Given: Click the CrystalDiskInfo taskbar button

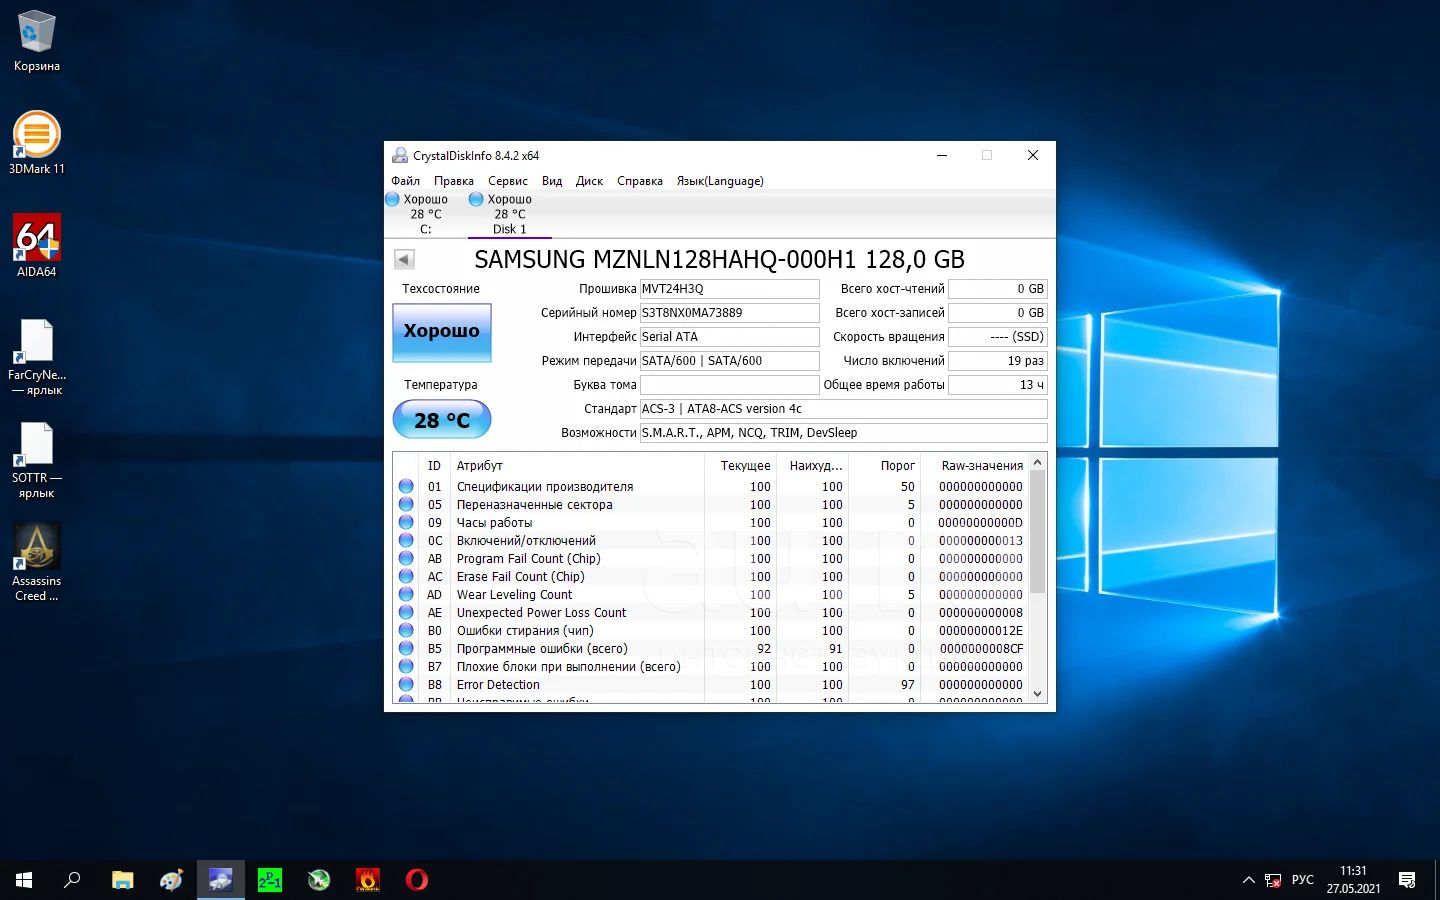Looking at the screenshot, I should click(x=220, y=880).
